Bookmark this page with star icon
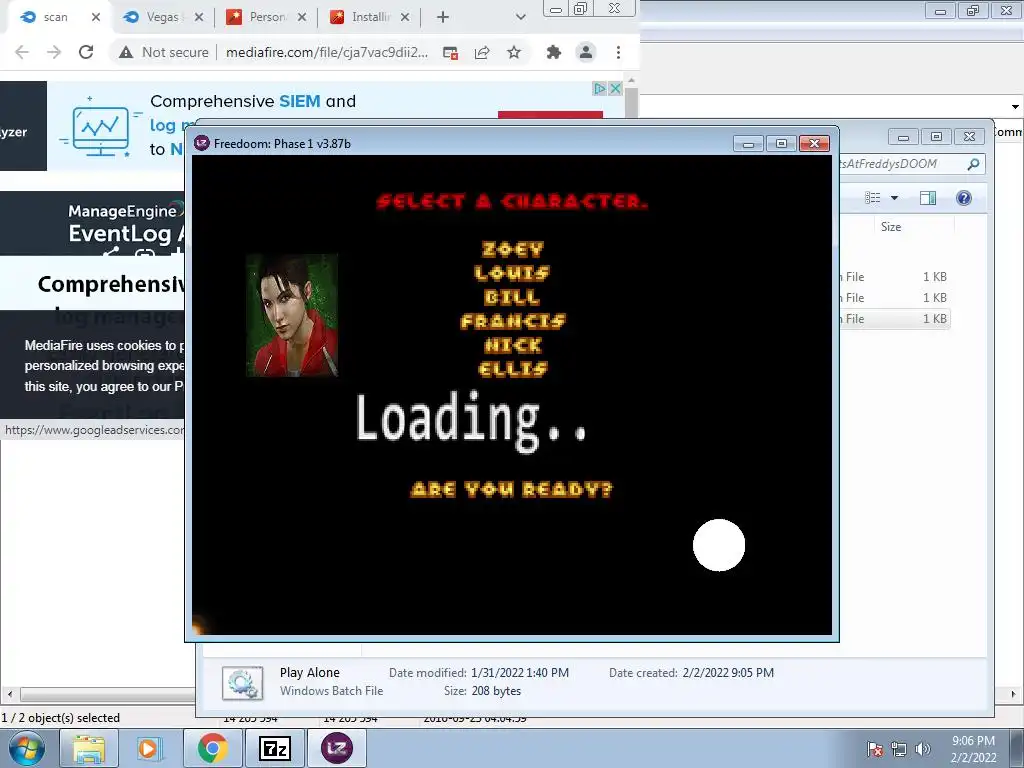The height and width of the screenshot is (768, 1024). (514, 52)
